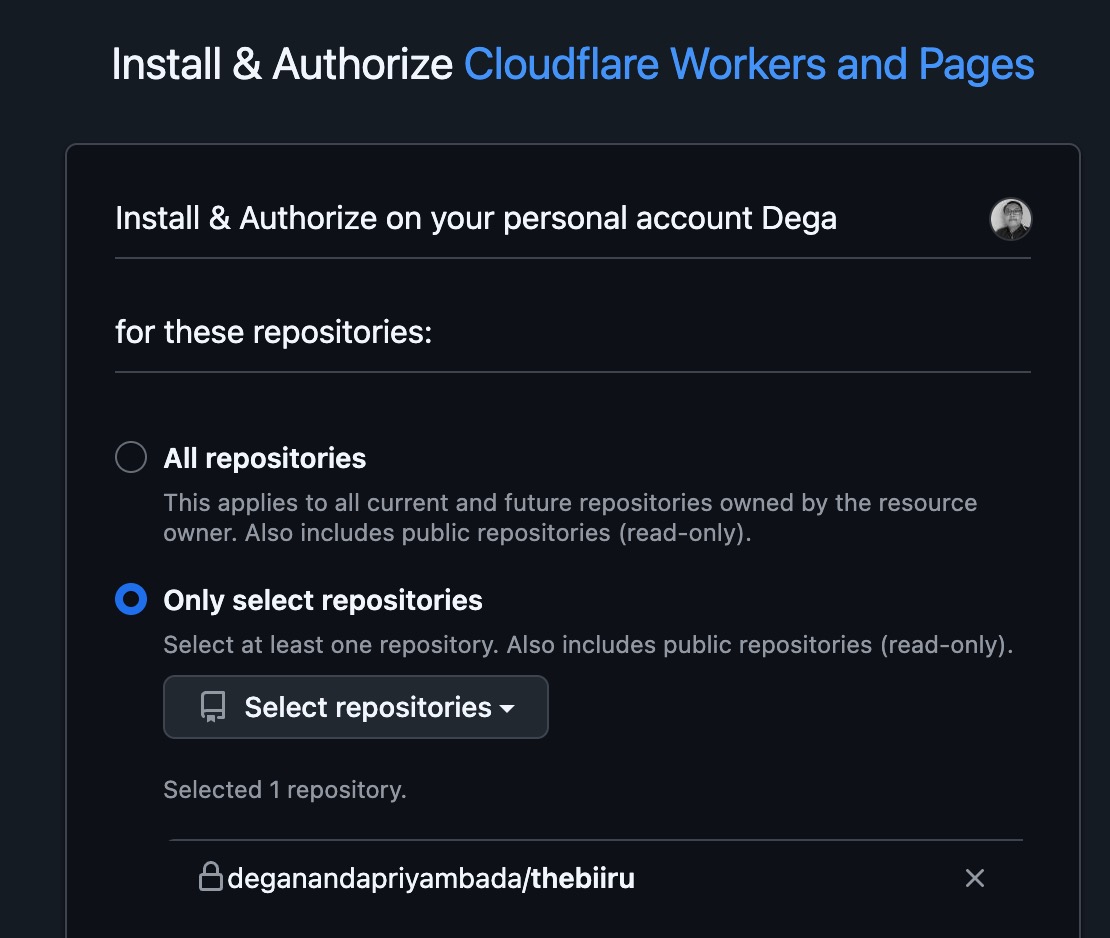Click the deganandapriyambada/thebiiru repository name
The image size is (1110, 938).
coord(431,878)
